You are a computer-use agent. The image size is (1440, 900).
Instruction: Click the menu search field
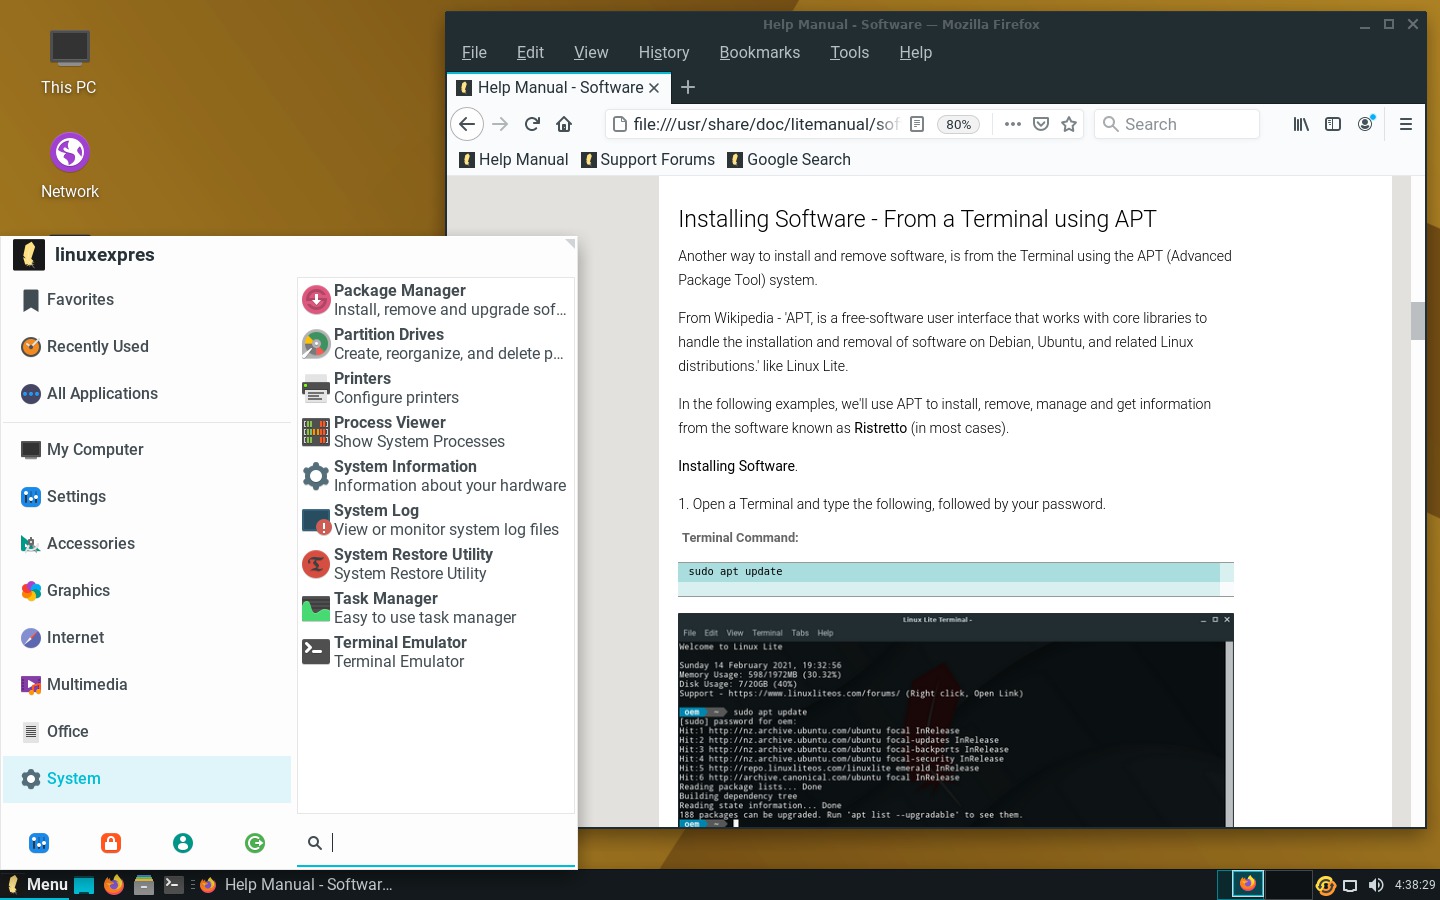[x=437, y=843]
